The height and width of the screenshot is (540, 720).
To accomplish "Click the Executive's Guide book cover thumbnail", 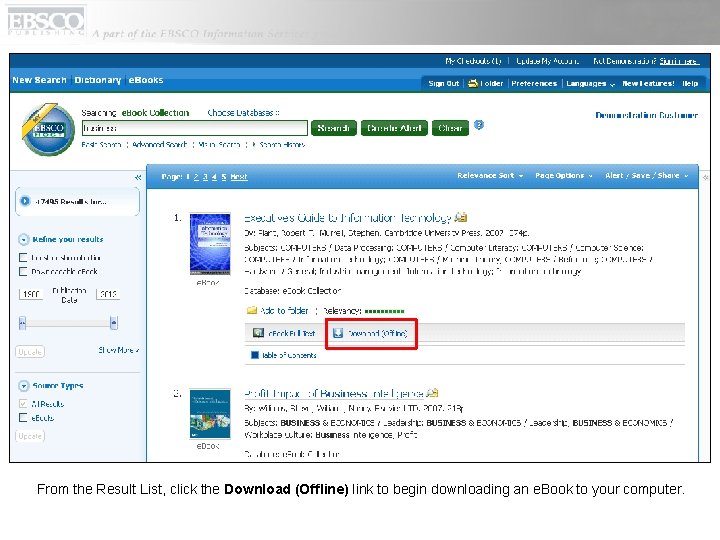I will coord(210,244).
